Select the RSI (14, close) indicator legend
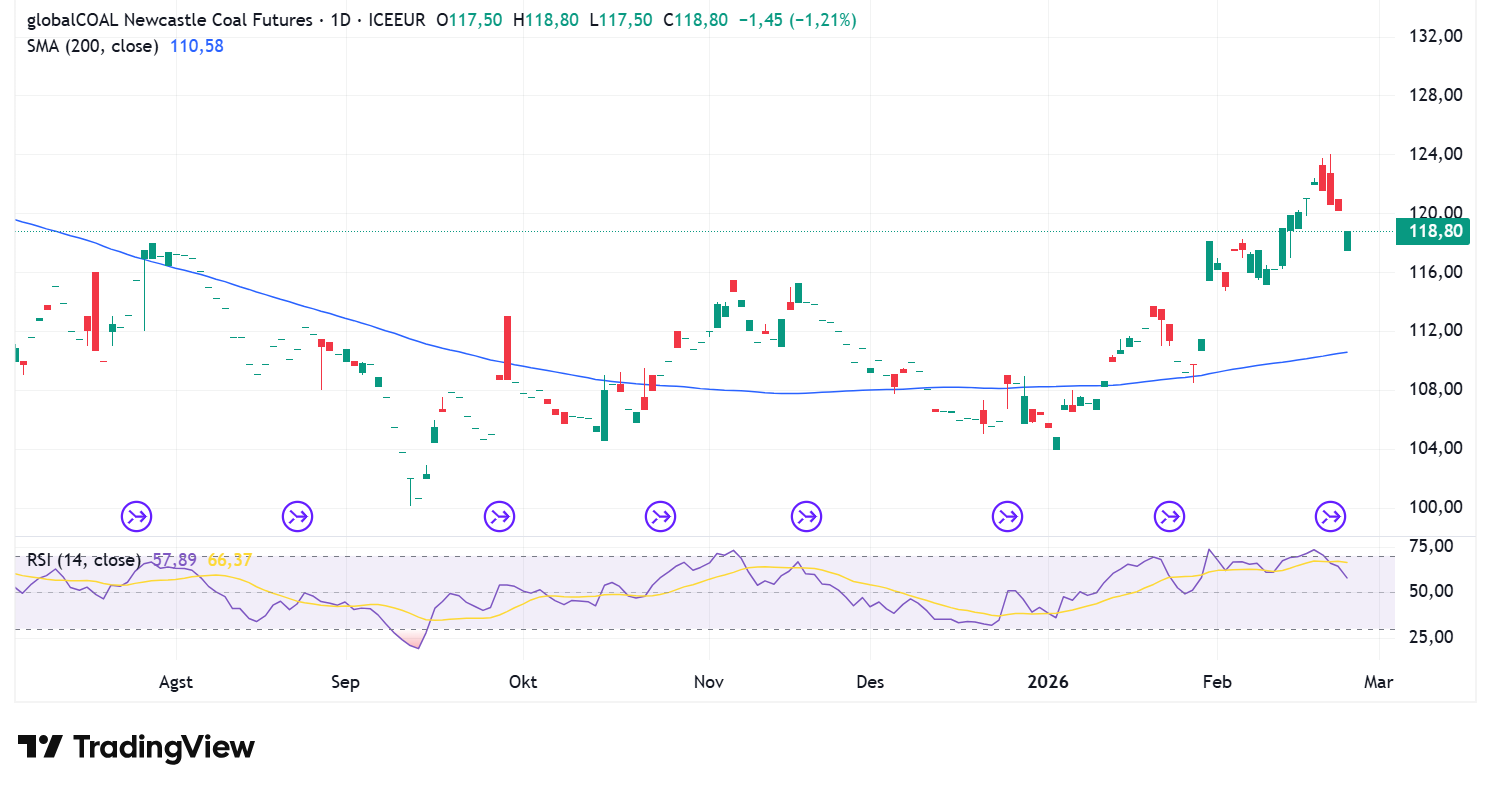The width and height of the screenshot is (1491, 792). [x=82, y=561]
